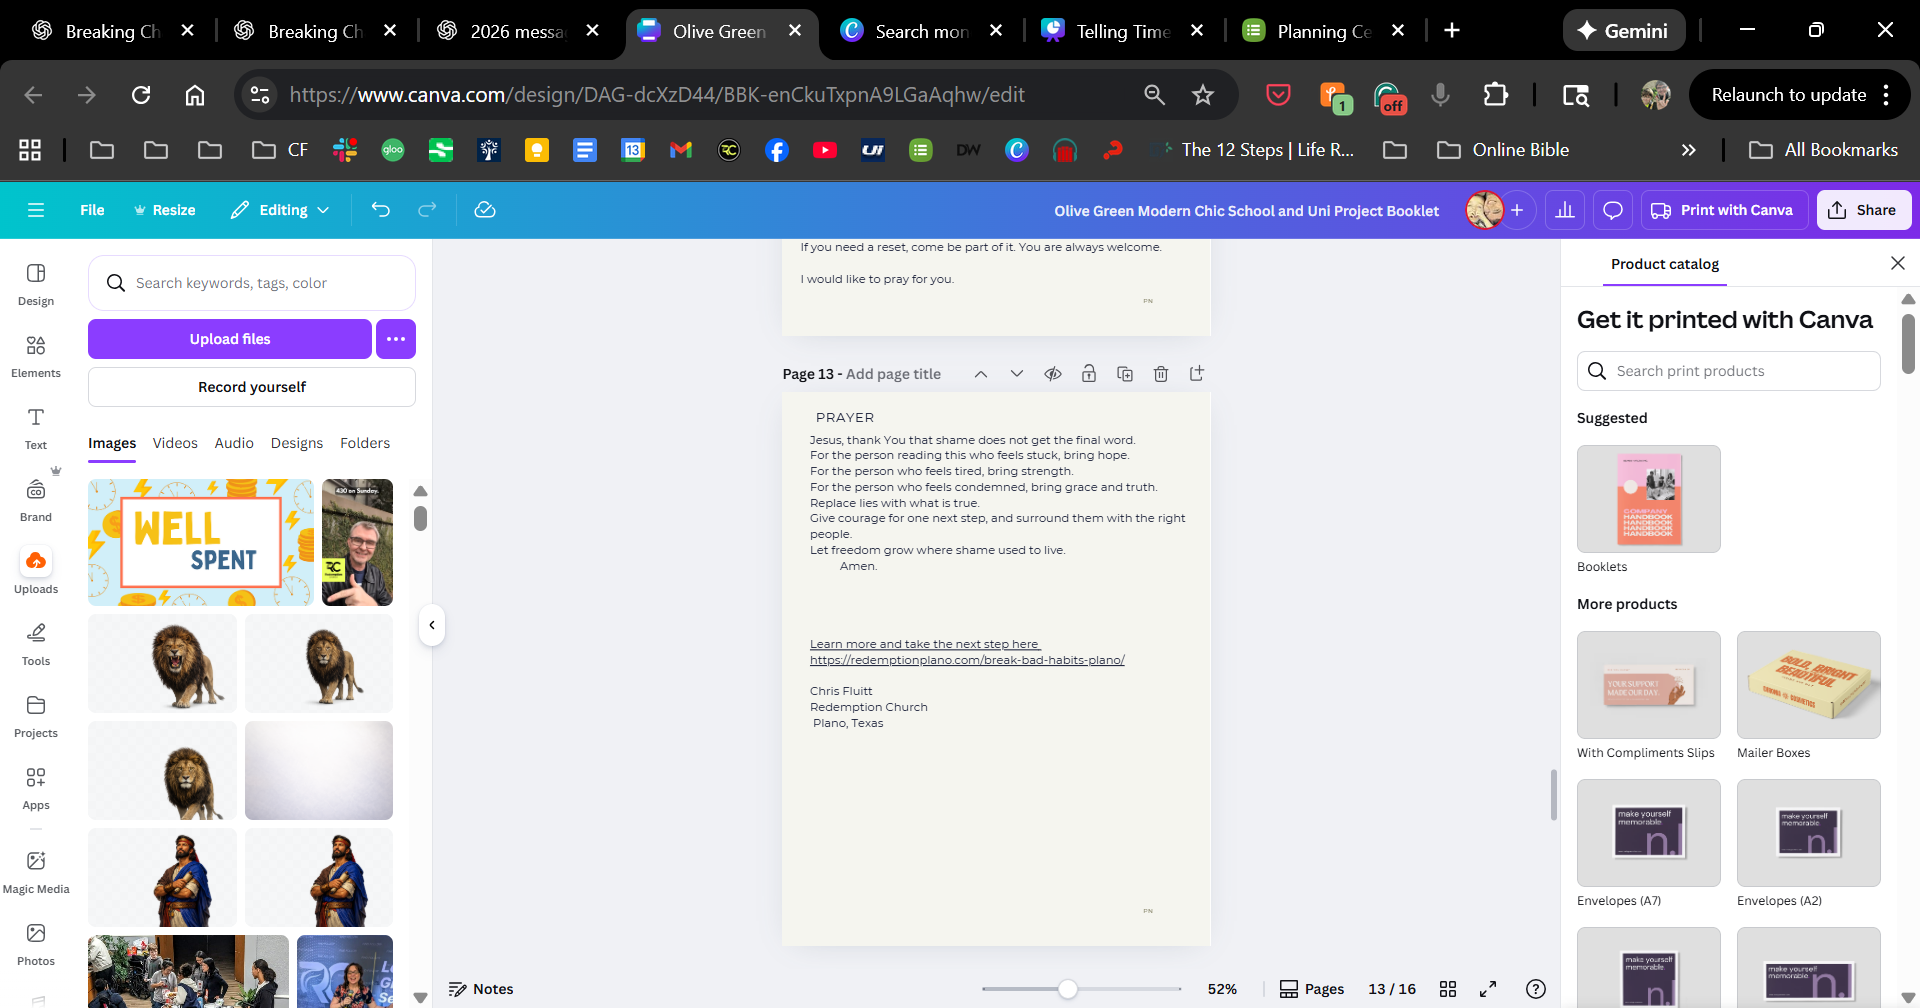Open the File menu
Screen dimensions: 1920x1008
click(92, 210)
